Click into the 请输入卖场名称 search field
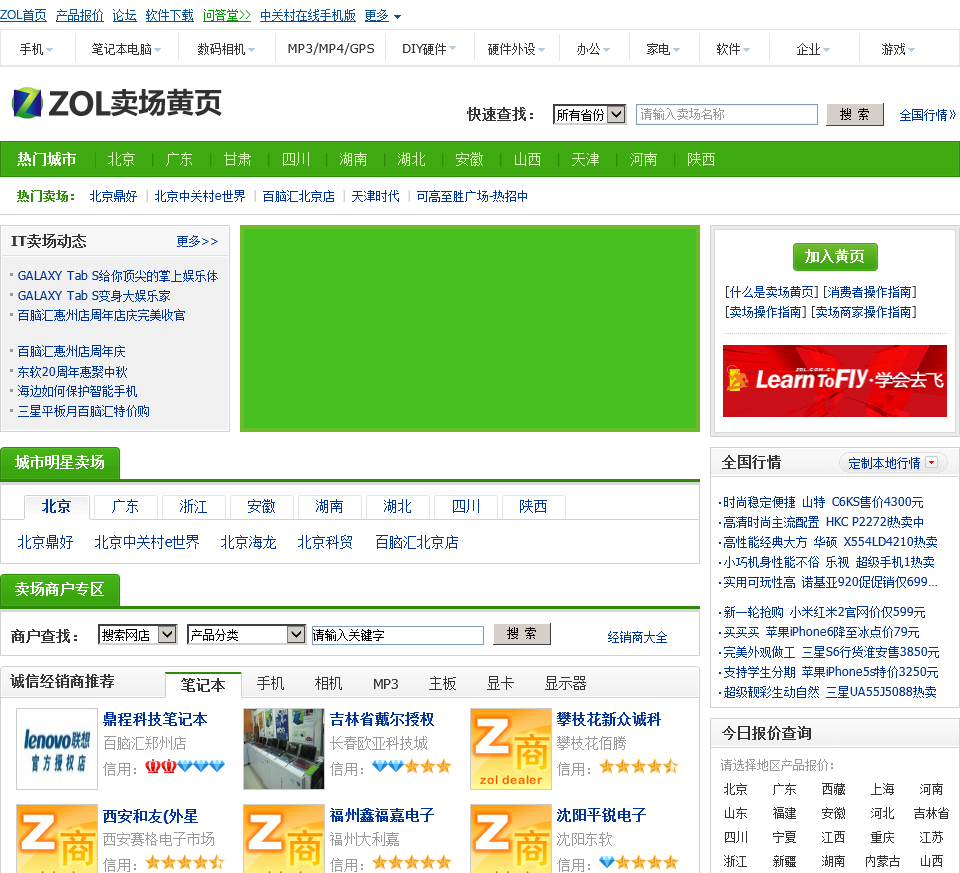The image size is (960, 873). point(727,114)
